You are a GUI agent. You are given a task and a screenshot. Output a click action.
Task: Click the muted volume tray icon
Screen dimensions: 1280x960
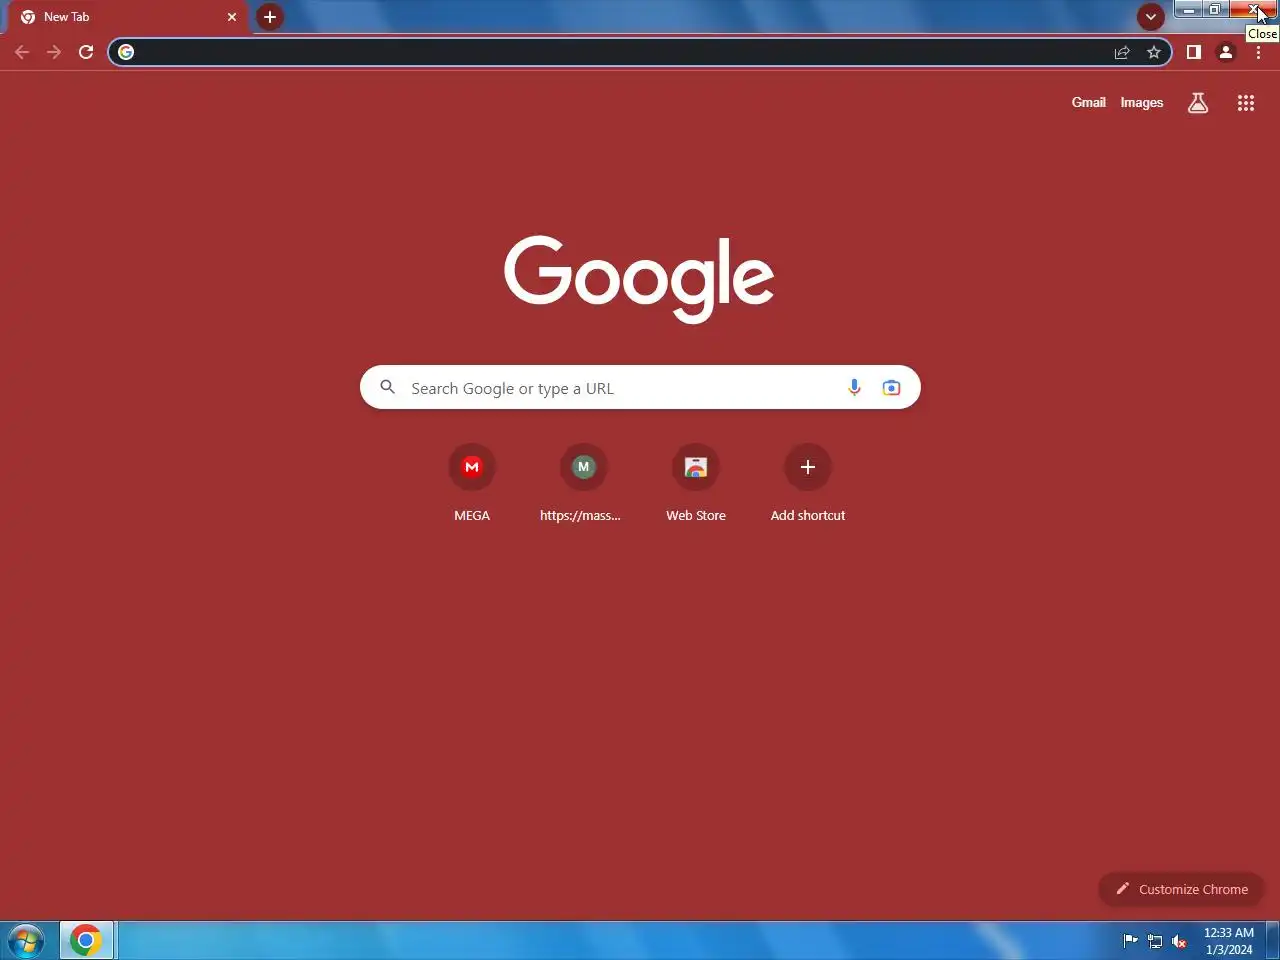coord(1179,941)
